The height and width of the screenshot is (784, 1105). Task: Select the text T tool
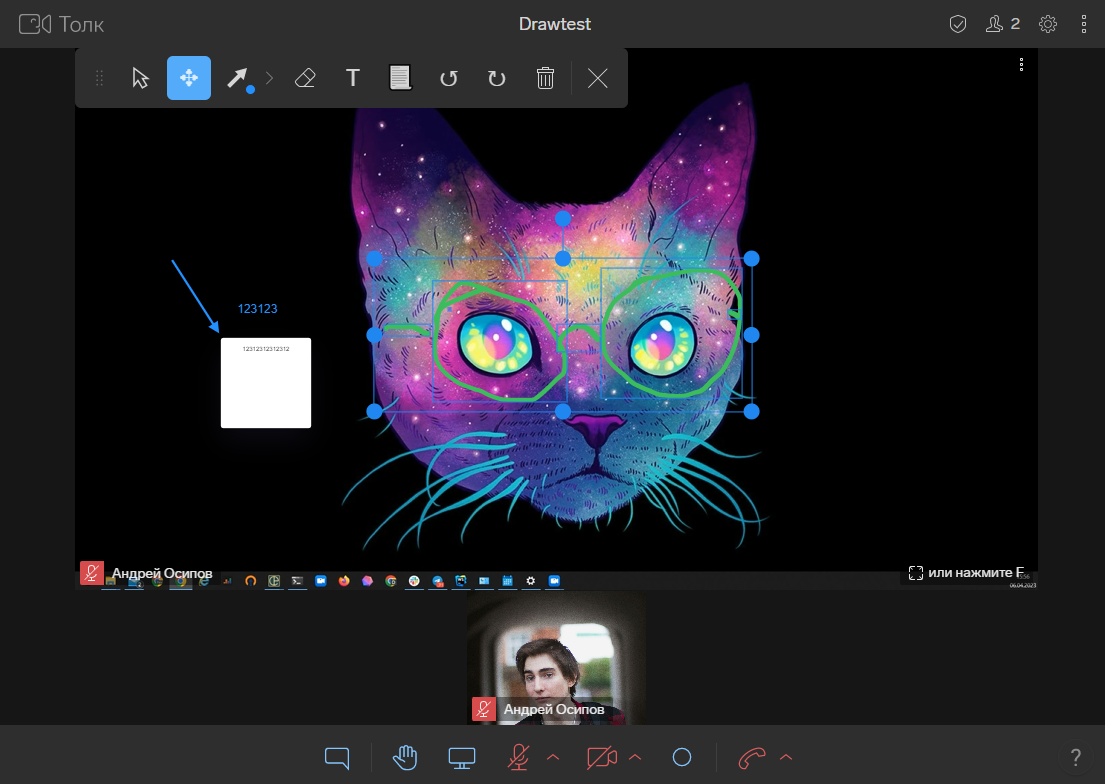coord(353,78)
